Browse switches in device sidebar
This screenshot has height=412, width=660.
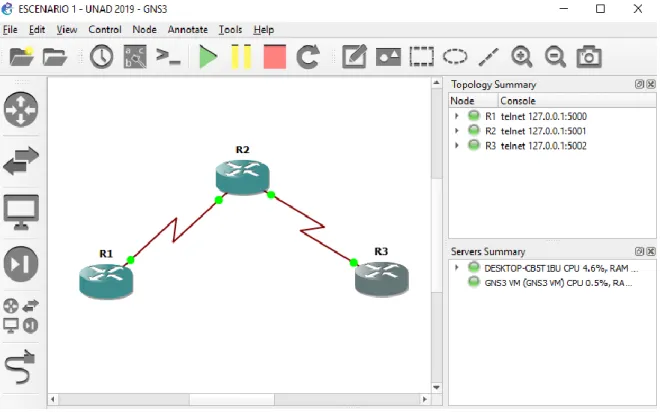click(21, 161)
